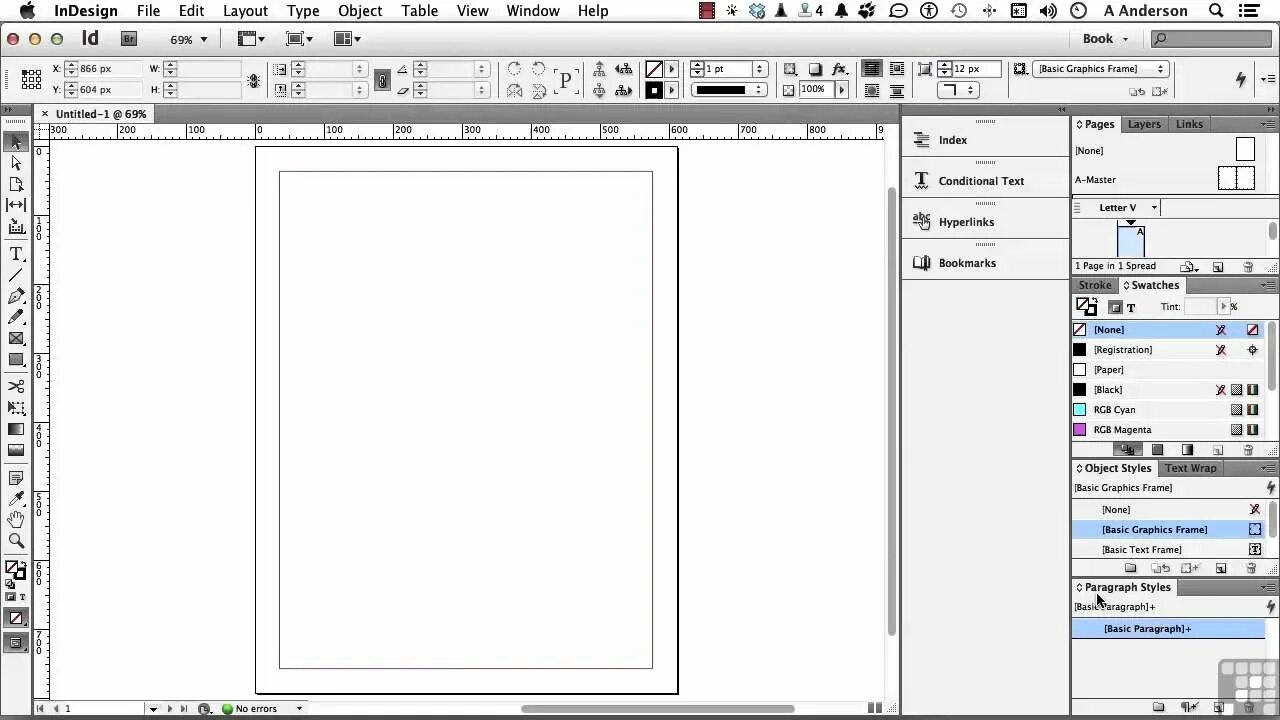Select the Note tool
This screenshot has height=720, width=1280.
coord(16,478)
